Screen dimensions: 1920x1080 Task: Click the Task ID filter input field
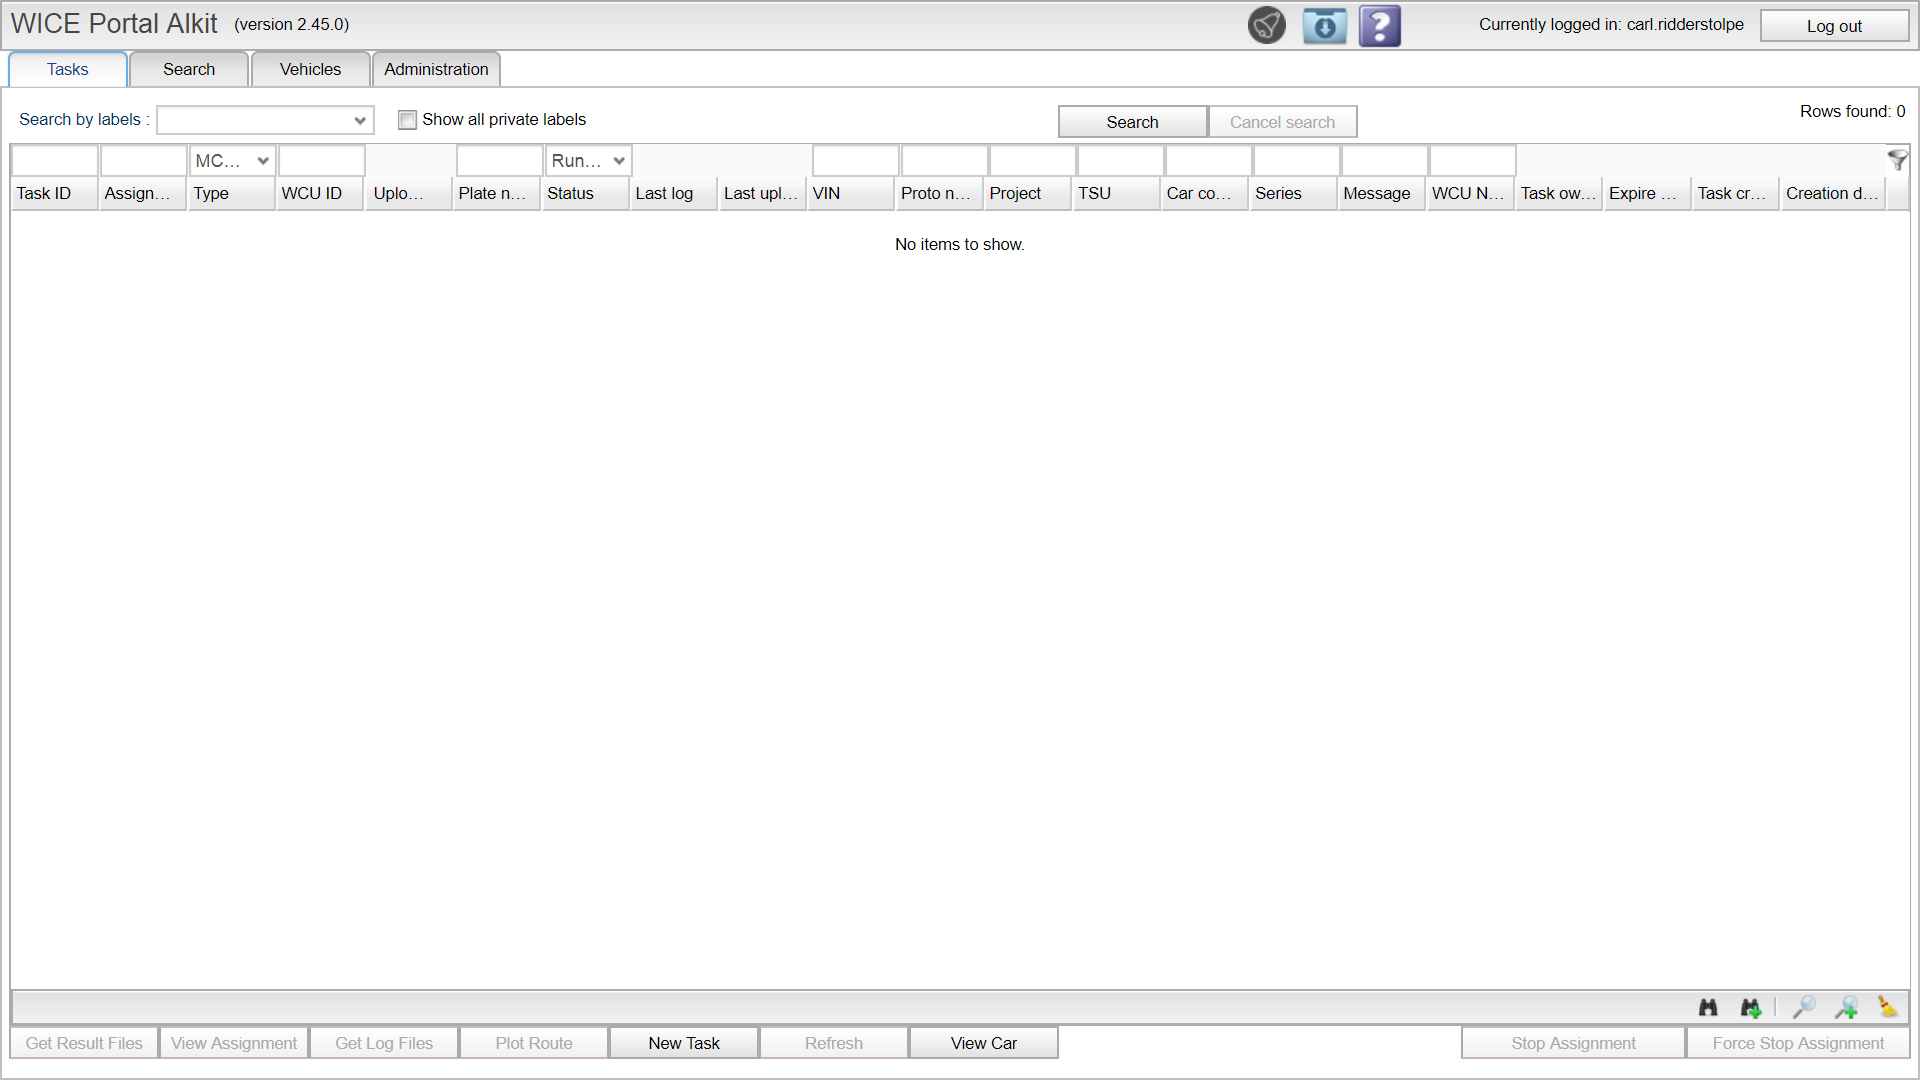pos(55,161)
